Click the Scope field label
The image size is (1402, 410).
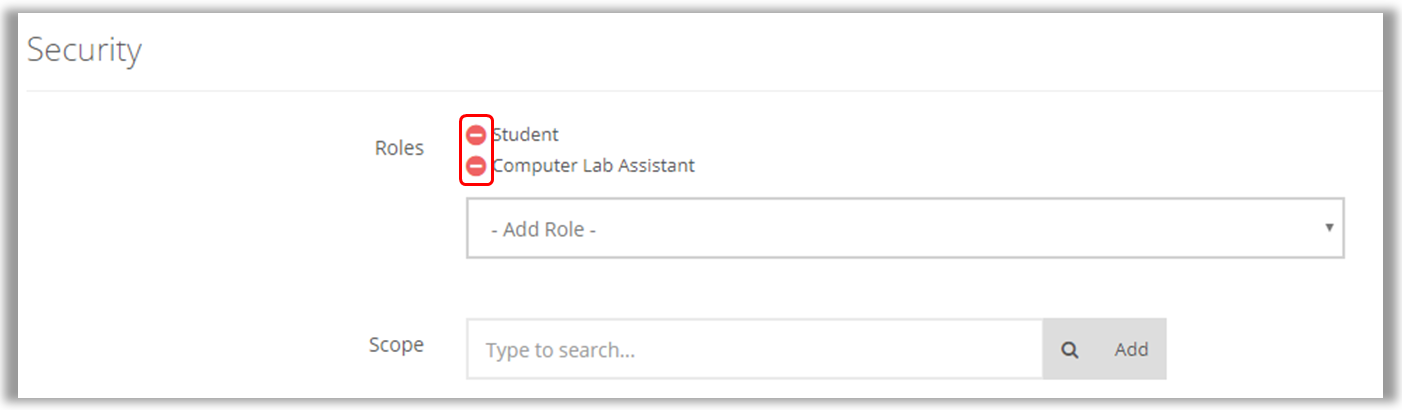[396, 345]
